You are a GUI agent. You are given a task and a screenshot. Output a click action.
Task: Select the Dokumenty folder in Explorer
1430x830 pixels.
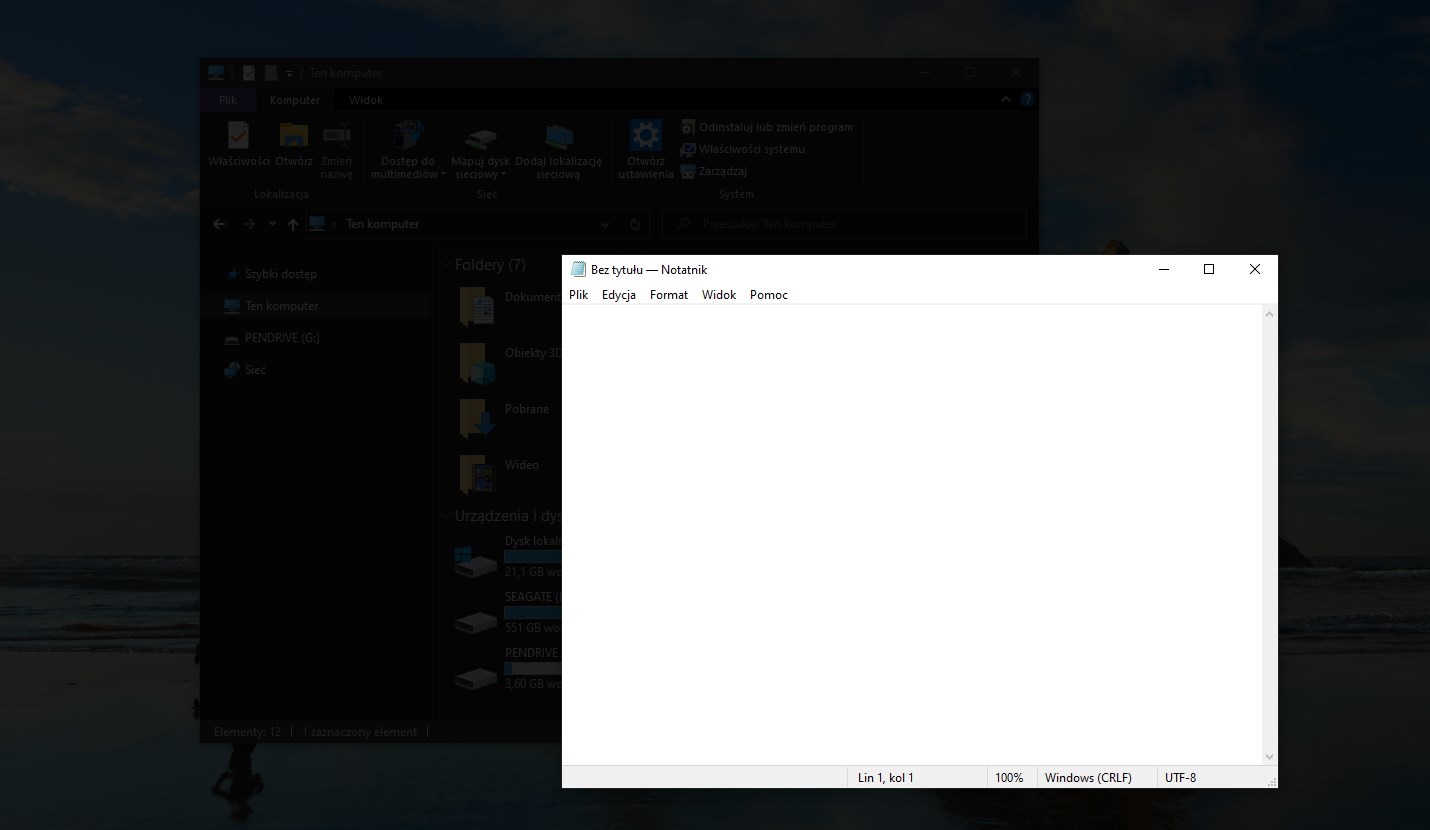509,306
